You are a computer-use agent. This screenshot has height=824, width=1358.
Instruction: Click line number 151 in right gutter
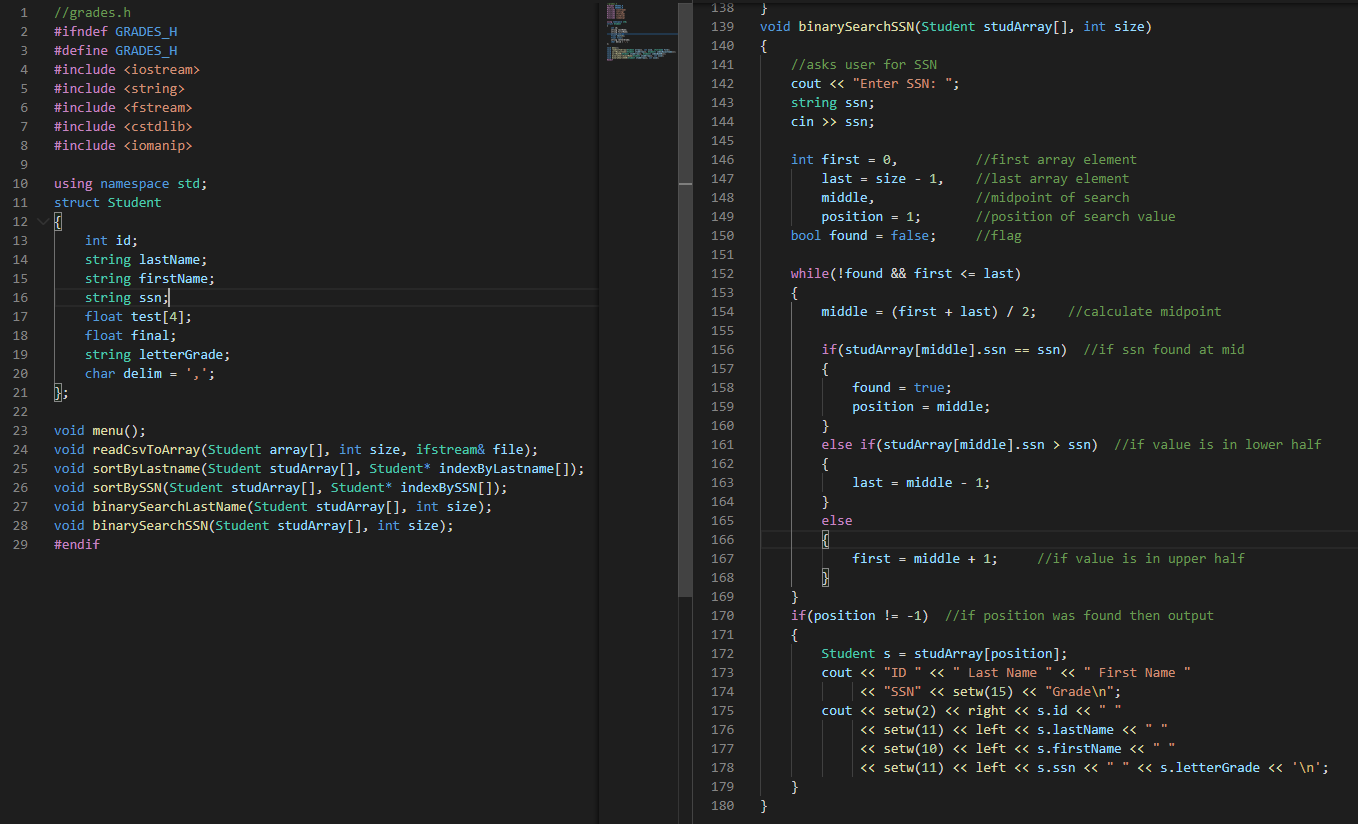coord(722,254)
